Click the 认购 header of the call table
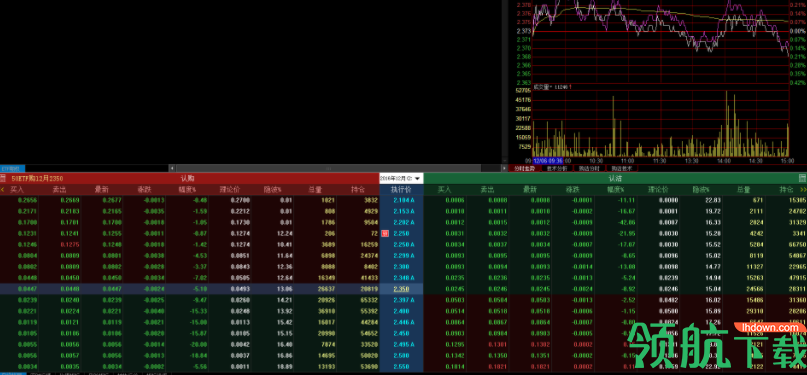This screenshot has width=807, height=375. (x=187, y=178)
